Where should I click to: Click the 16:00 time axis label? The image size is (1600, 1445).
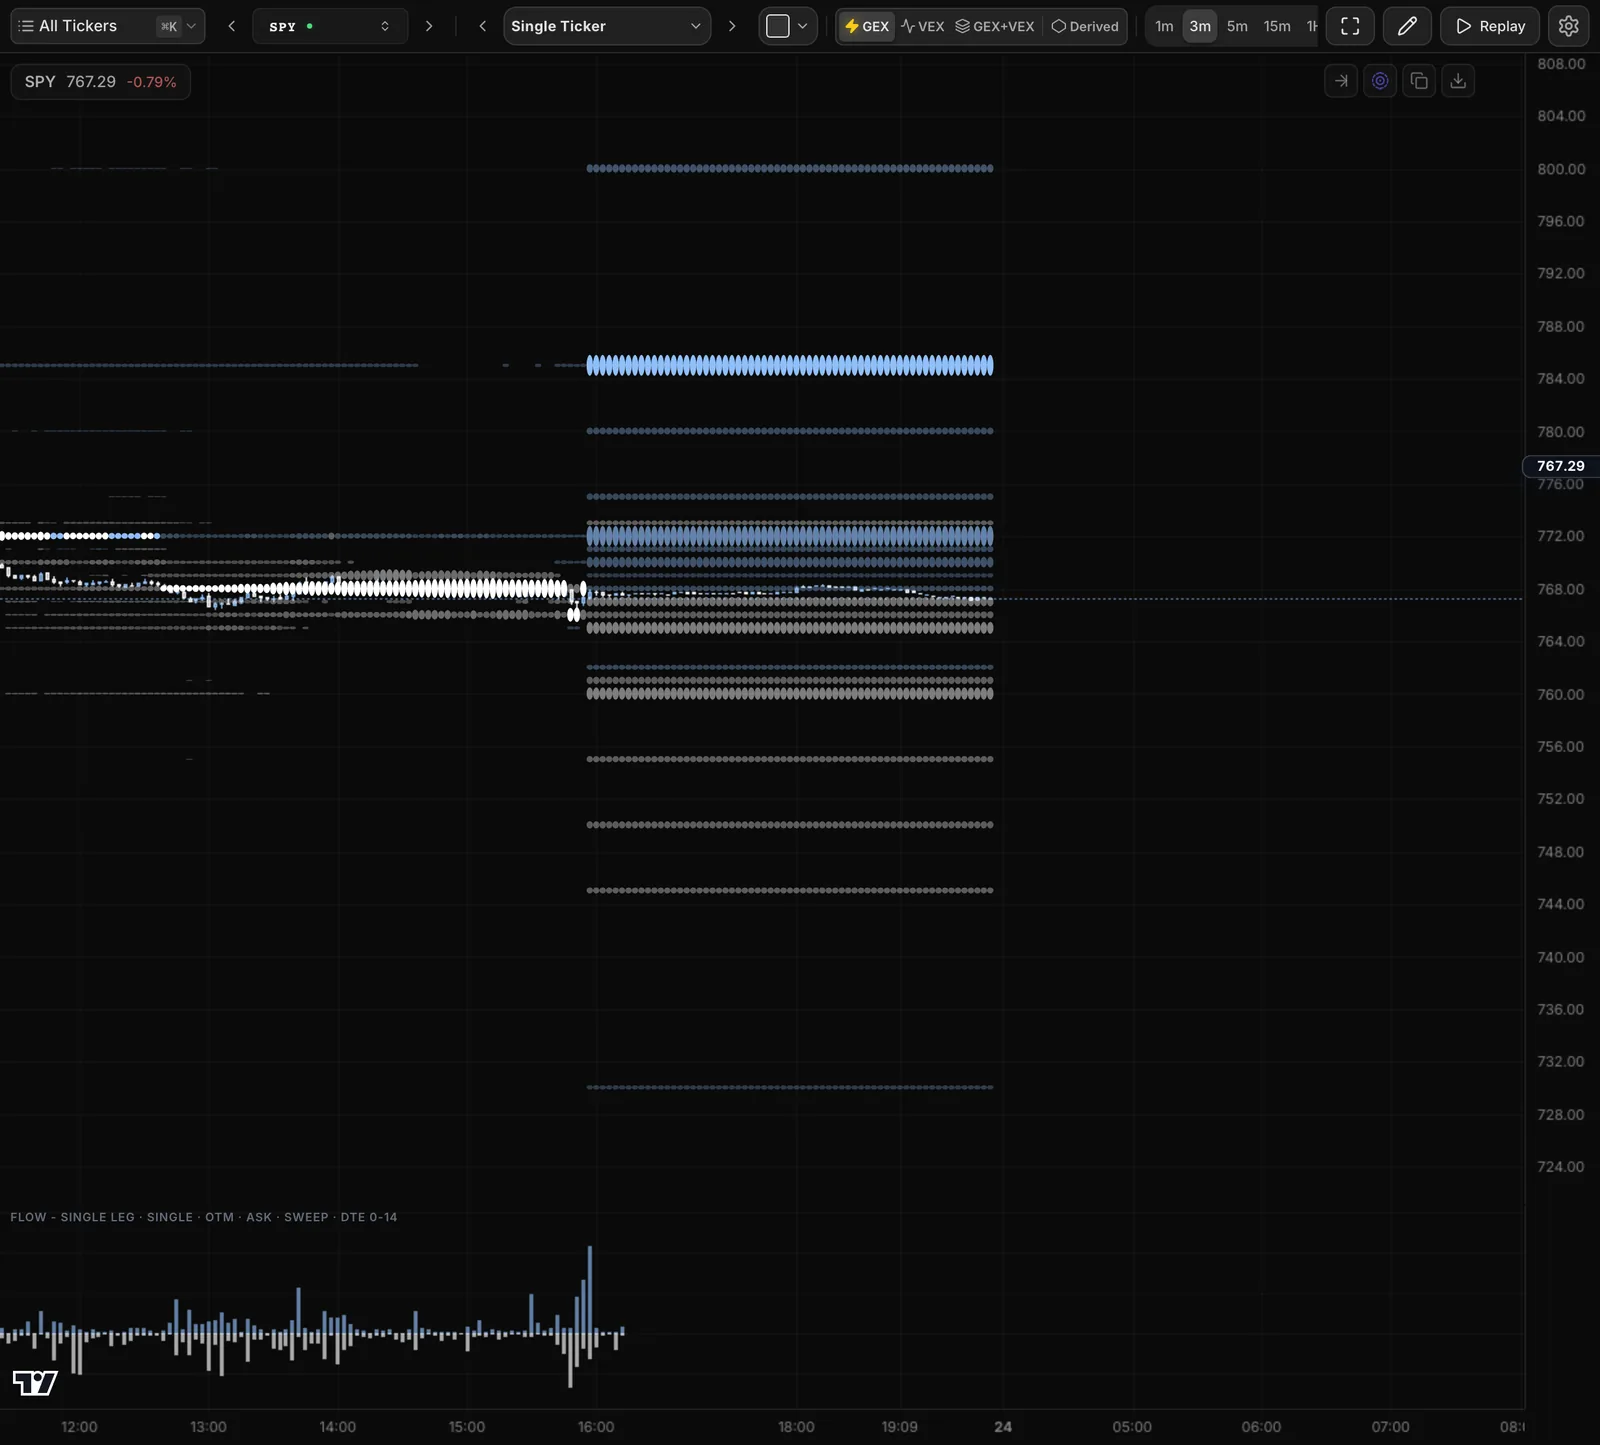click(x=596, y=1427)
